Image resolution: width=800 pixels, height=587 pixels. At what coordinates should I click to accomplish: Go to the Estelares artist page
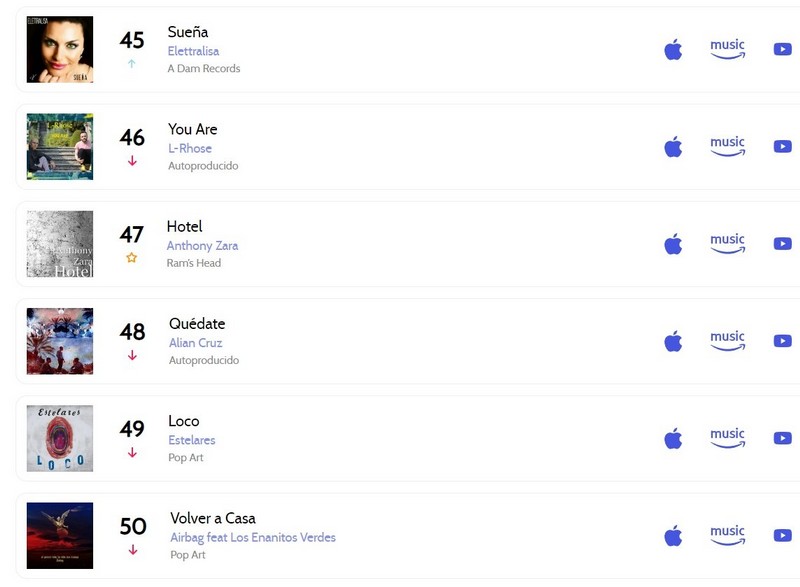pyautogui.click(x=192, y=440)
